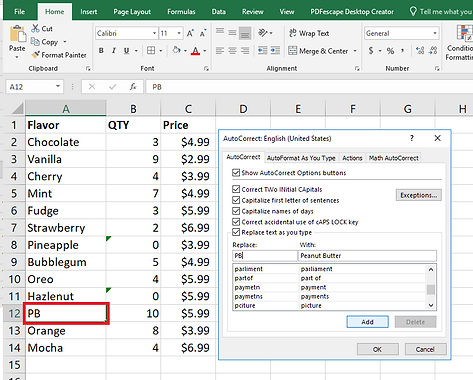Click the Insert Function fx icon
This screenshot has height=380, width=473.
pos(133,87)
